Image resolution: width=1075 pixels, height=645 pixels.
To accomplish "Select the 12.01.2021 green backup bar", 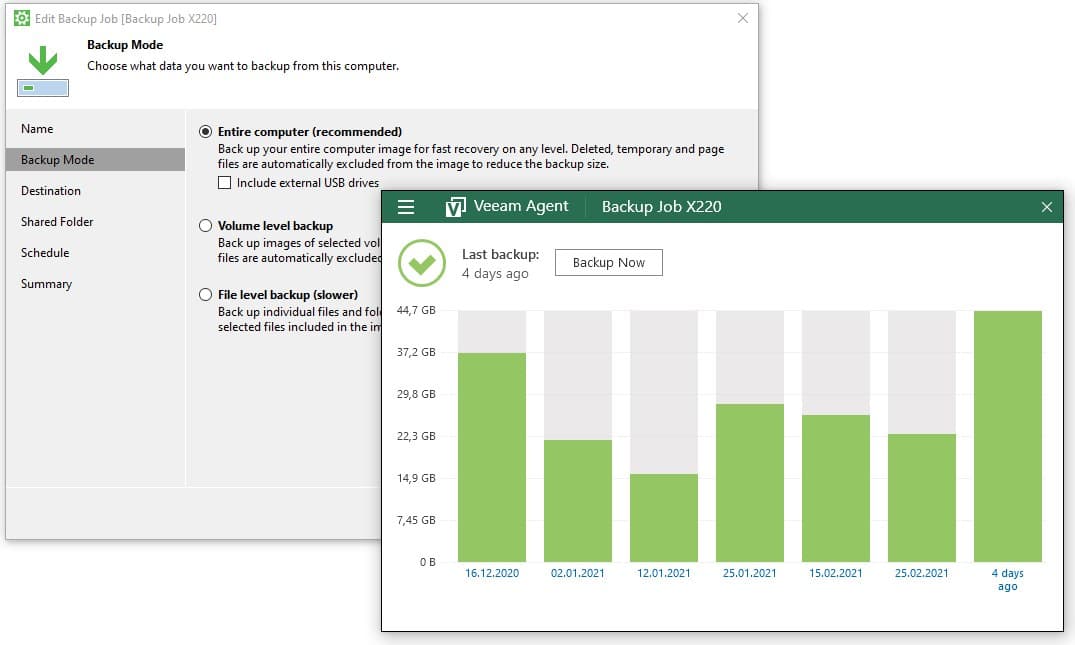I will pyautogui.click(x=663, y=518).
